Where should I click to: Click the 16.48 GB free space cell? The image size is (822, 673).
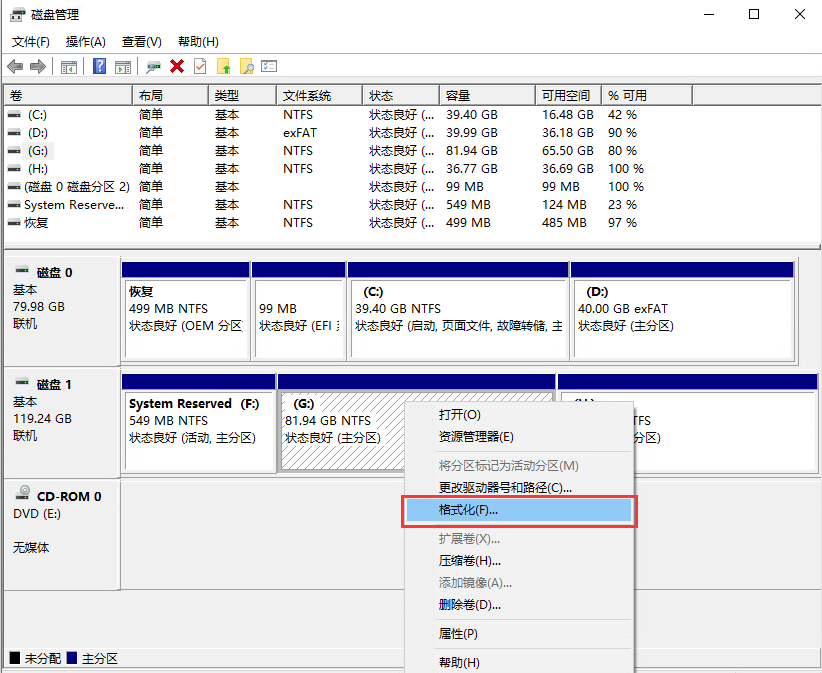pyautogui.click(x=568, y=115)
